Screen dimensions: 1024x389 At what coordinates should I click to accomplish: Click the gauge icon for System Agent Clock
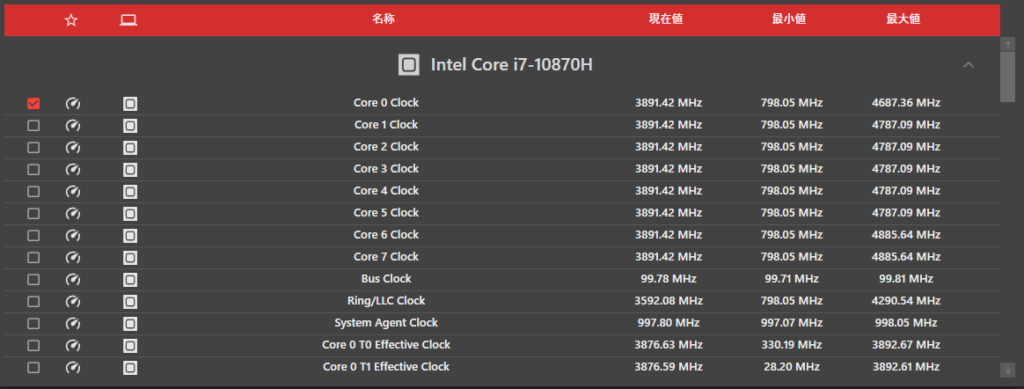point(73,324)
